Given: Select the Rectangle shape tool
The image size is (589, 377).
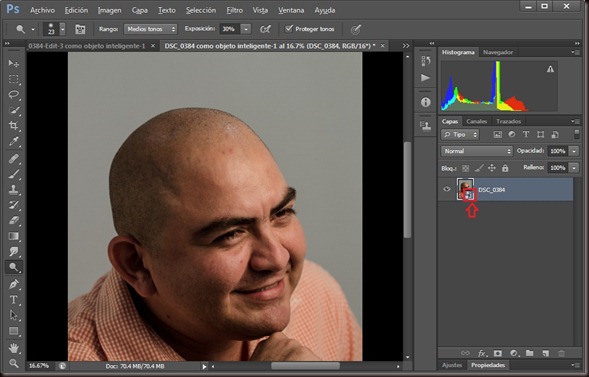Looking at the screenshot, I should coord(14,331).
